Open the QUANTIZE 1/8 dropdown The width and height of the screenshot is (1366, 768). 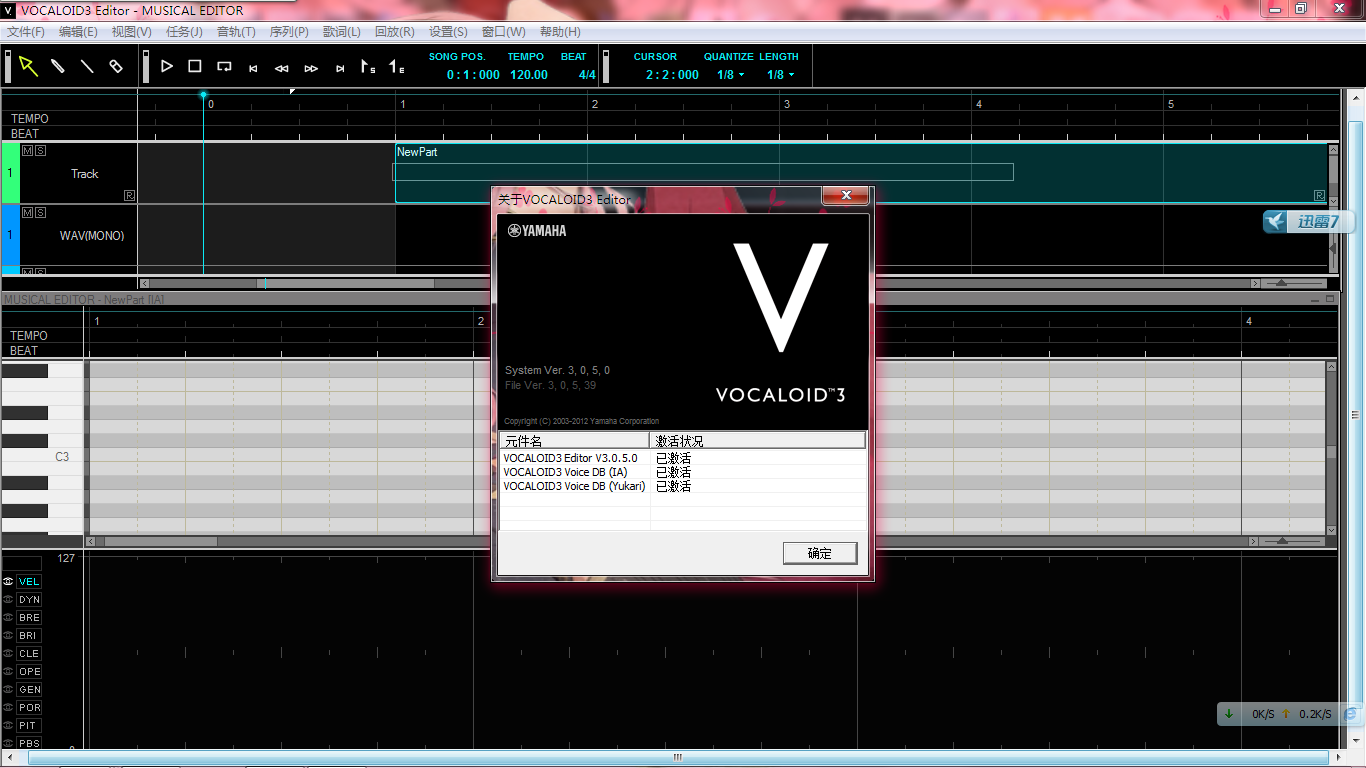click(x=731, y=75)
